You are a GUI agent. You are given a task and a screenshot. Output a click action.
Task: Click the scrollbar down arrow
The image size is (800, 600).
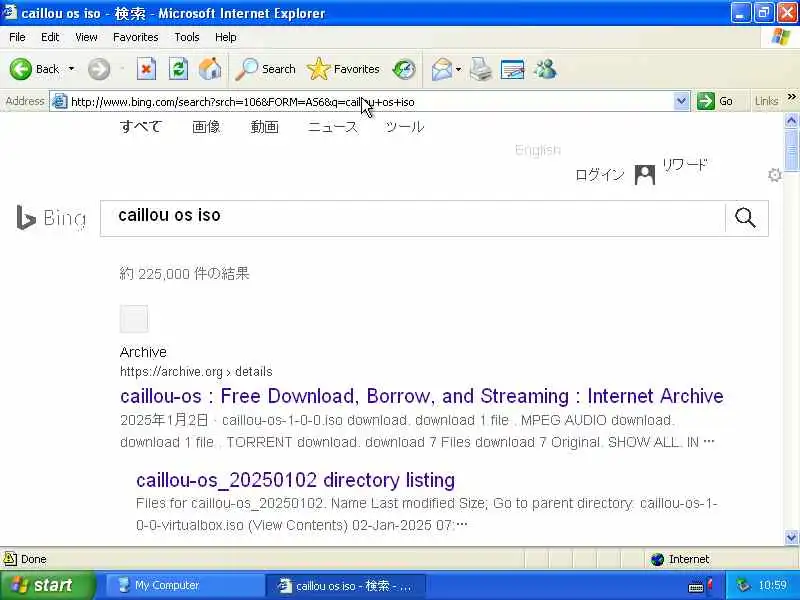pos(791,538)
